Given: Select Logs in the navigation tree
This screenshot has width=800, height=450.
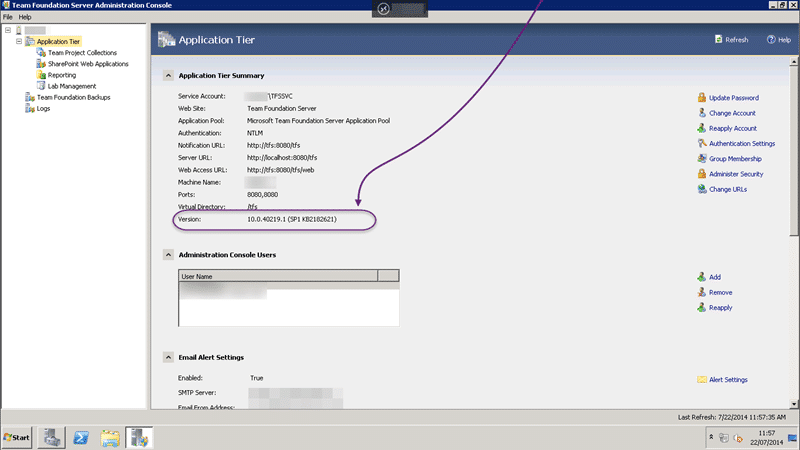Looking at the screenshot, I should 43,109.
